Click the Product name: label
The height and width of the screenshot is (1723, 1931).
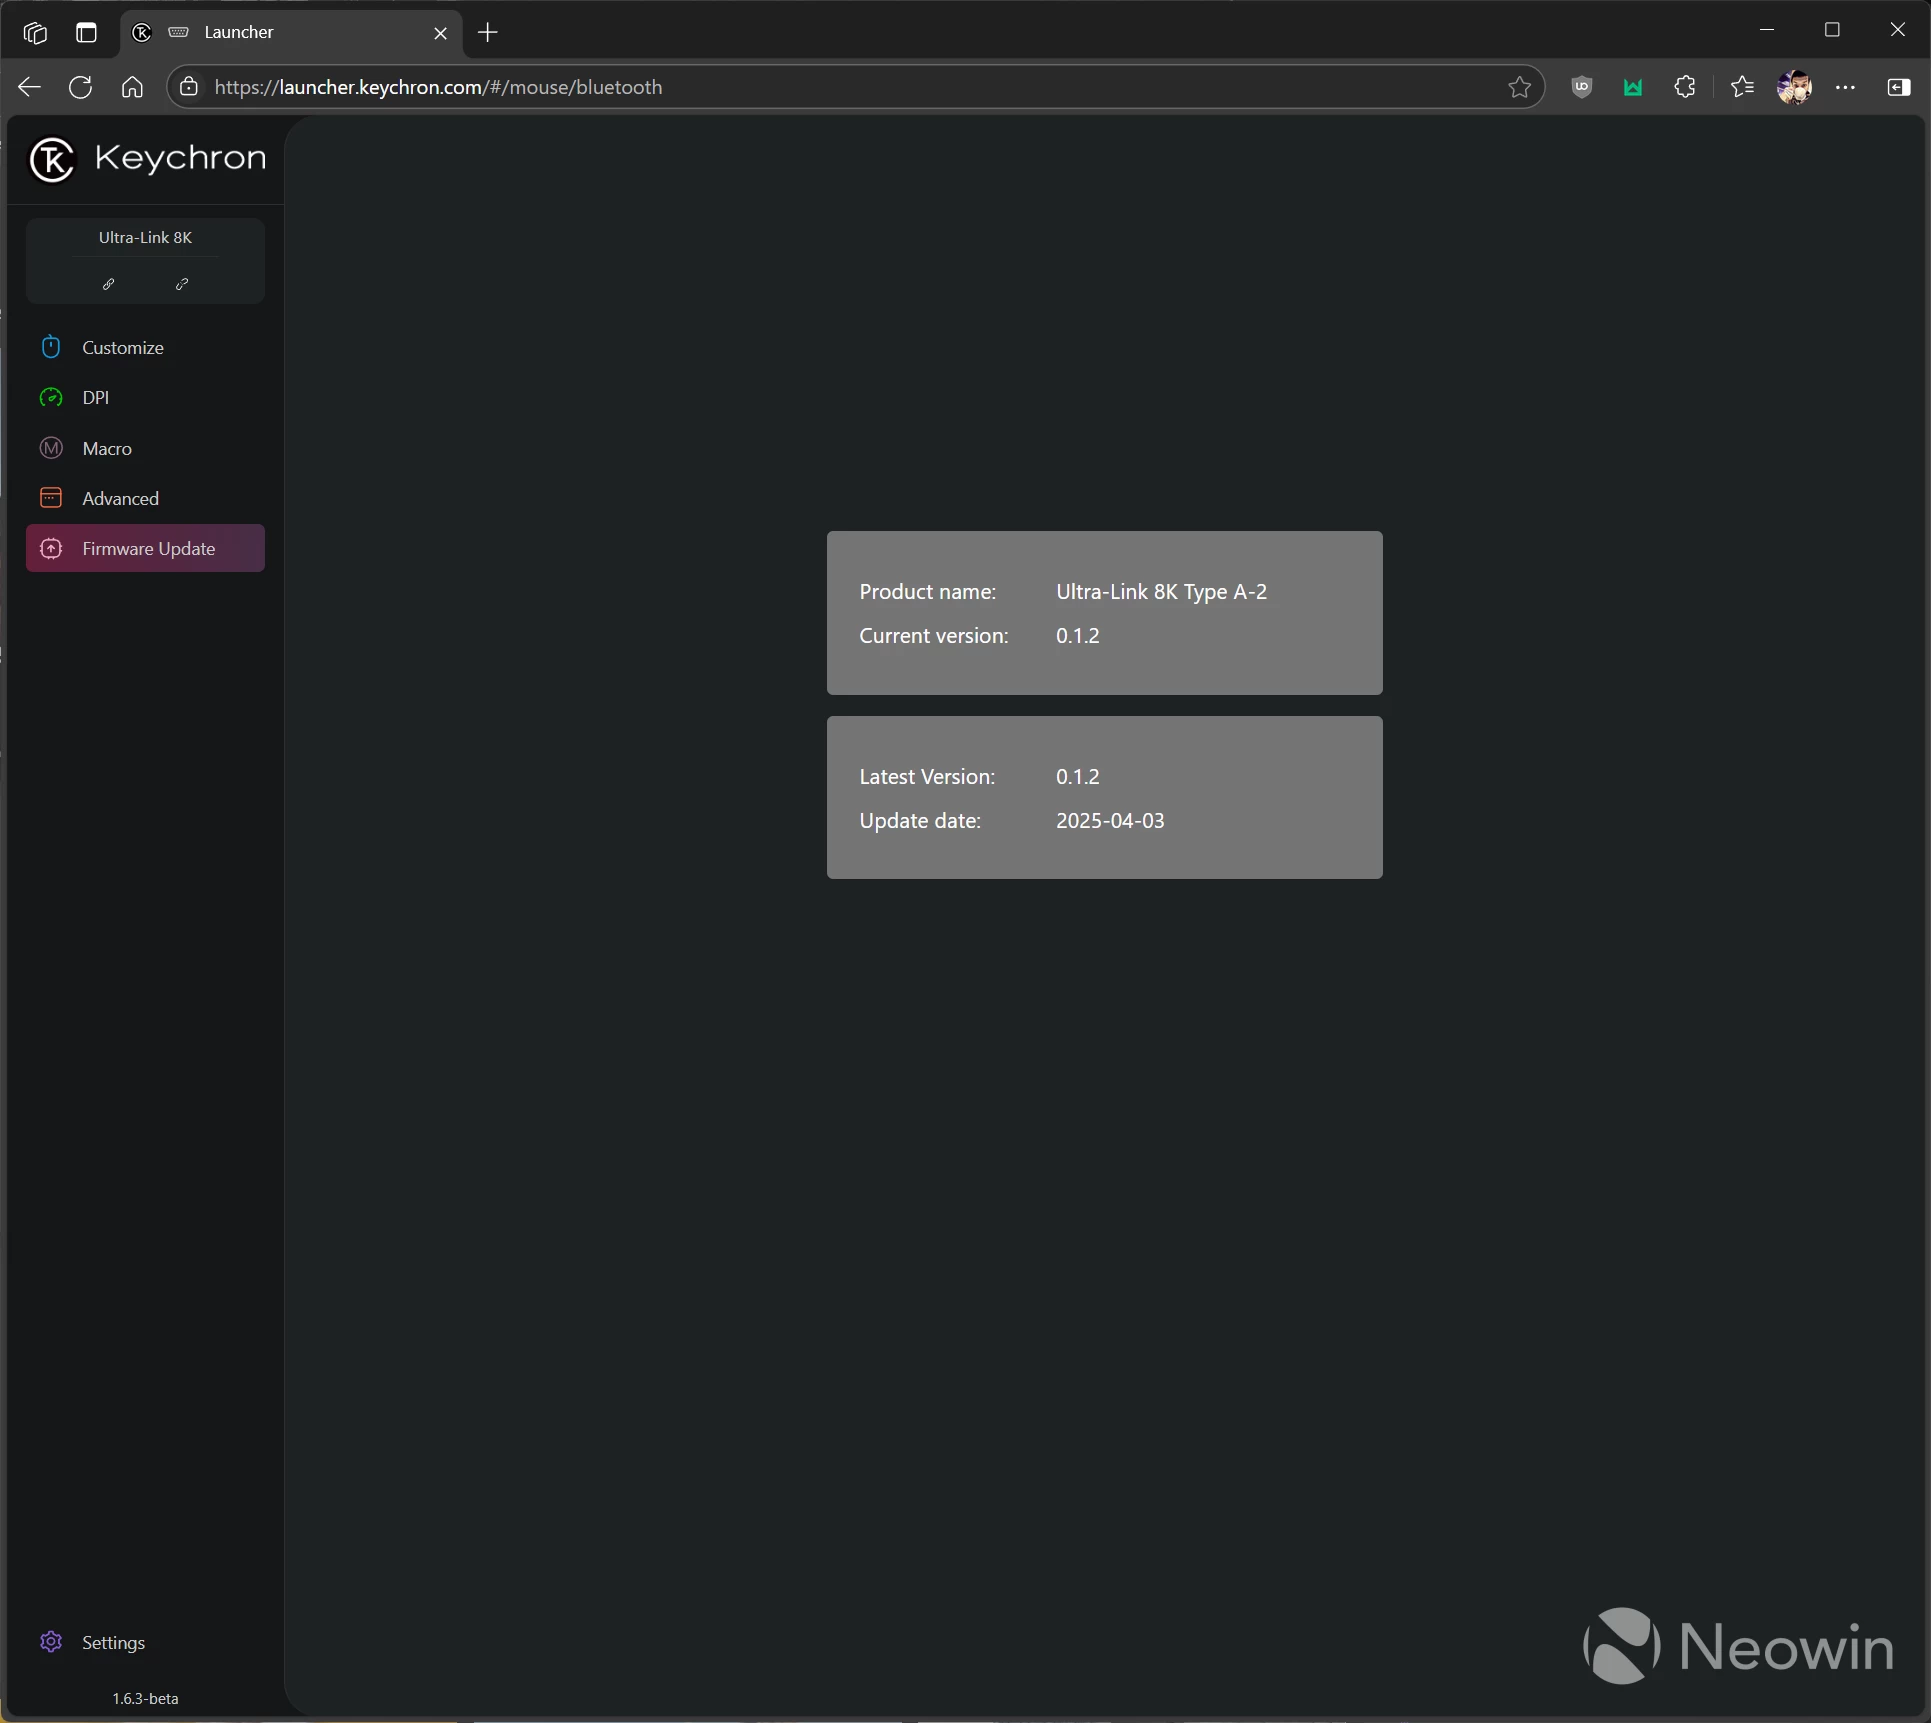coord(927,591)
